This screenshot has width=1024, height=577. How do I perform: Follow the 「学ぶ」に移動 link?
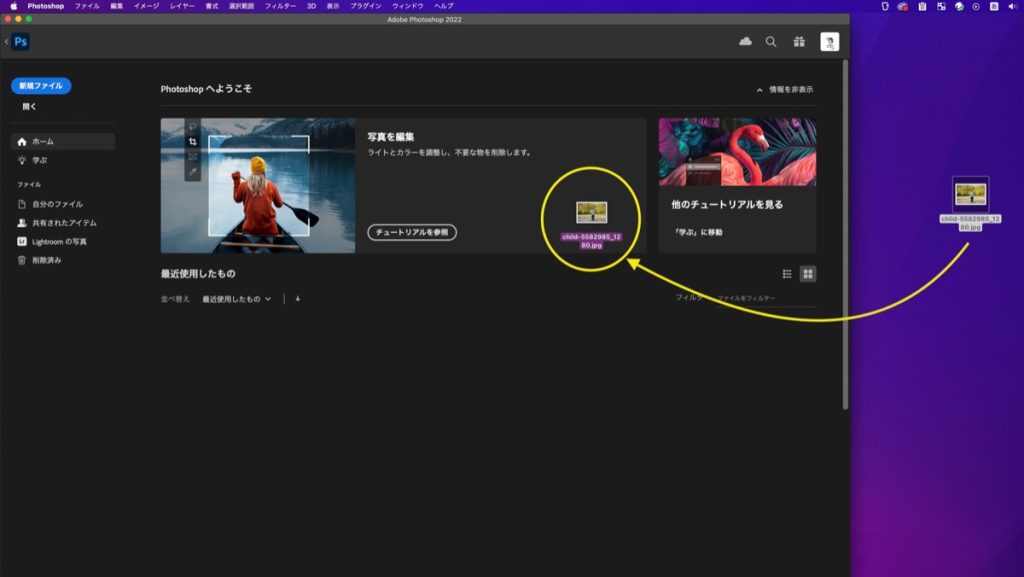coord(699,232)
